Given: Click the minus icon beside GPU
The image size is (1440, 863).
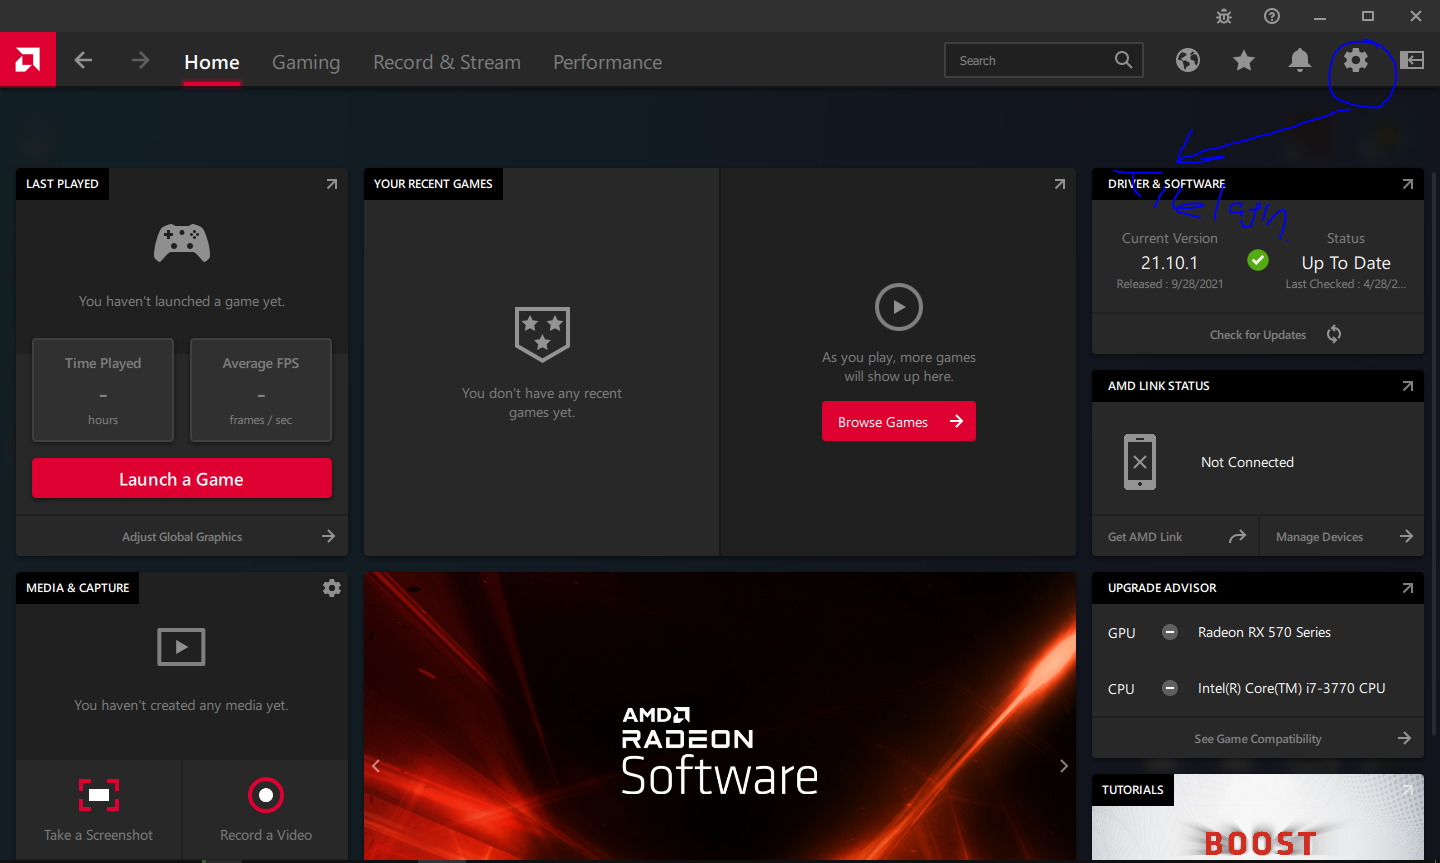Looking at the screenshot, I should [1170, 632].
